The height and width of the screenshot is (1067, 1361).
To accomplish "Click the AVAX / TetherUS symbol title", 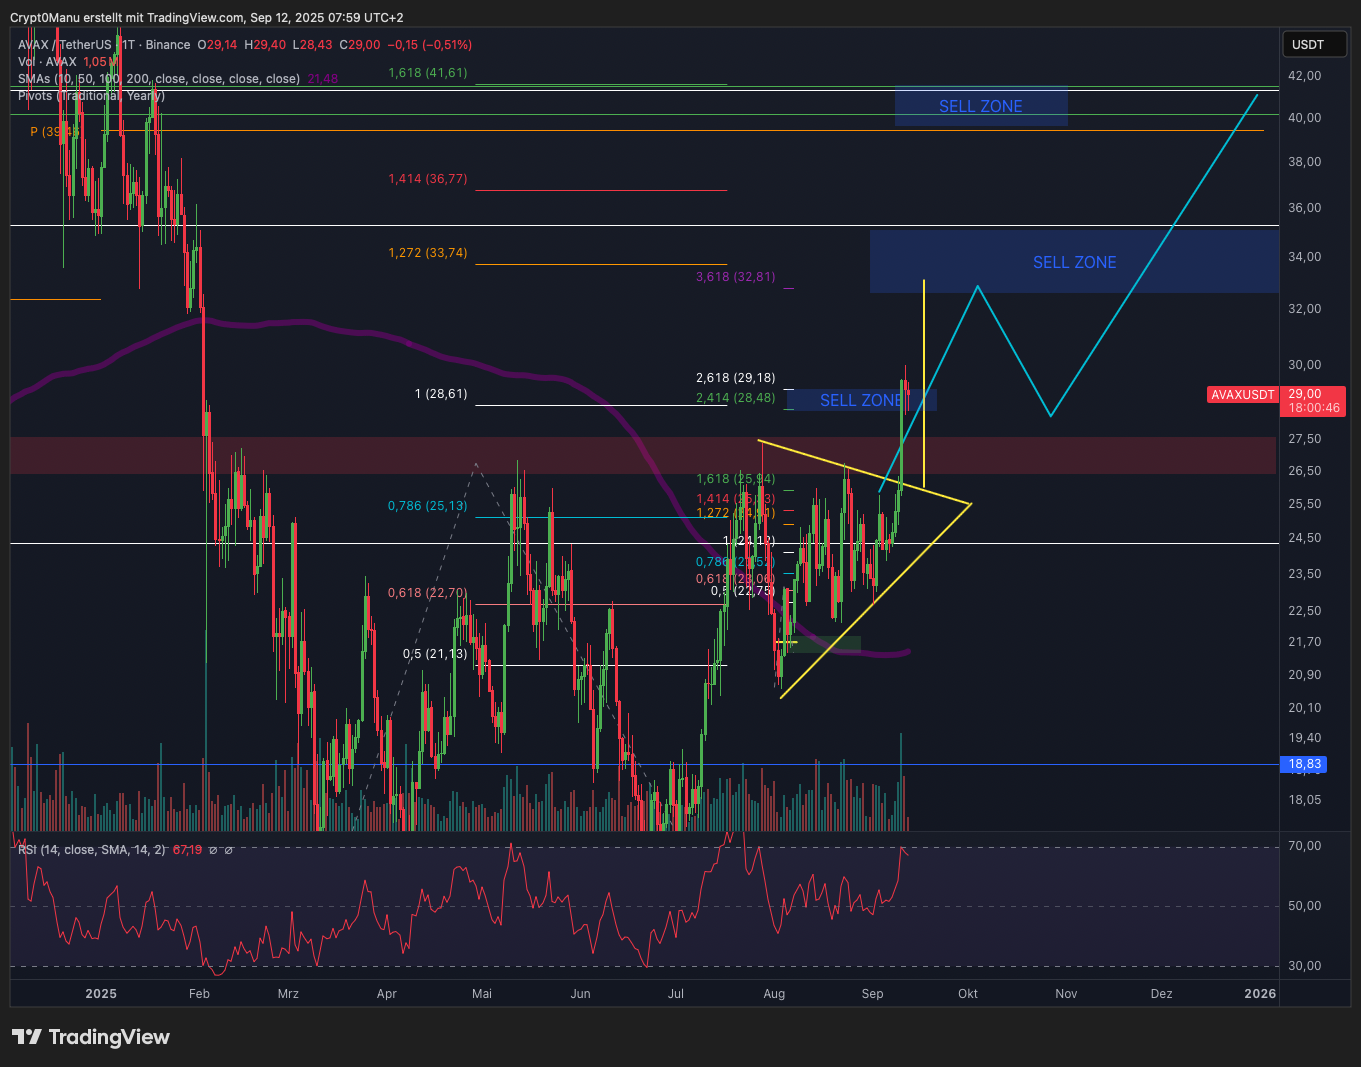I will coord(65,45).
